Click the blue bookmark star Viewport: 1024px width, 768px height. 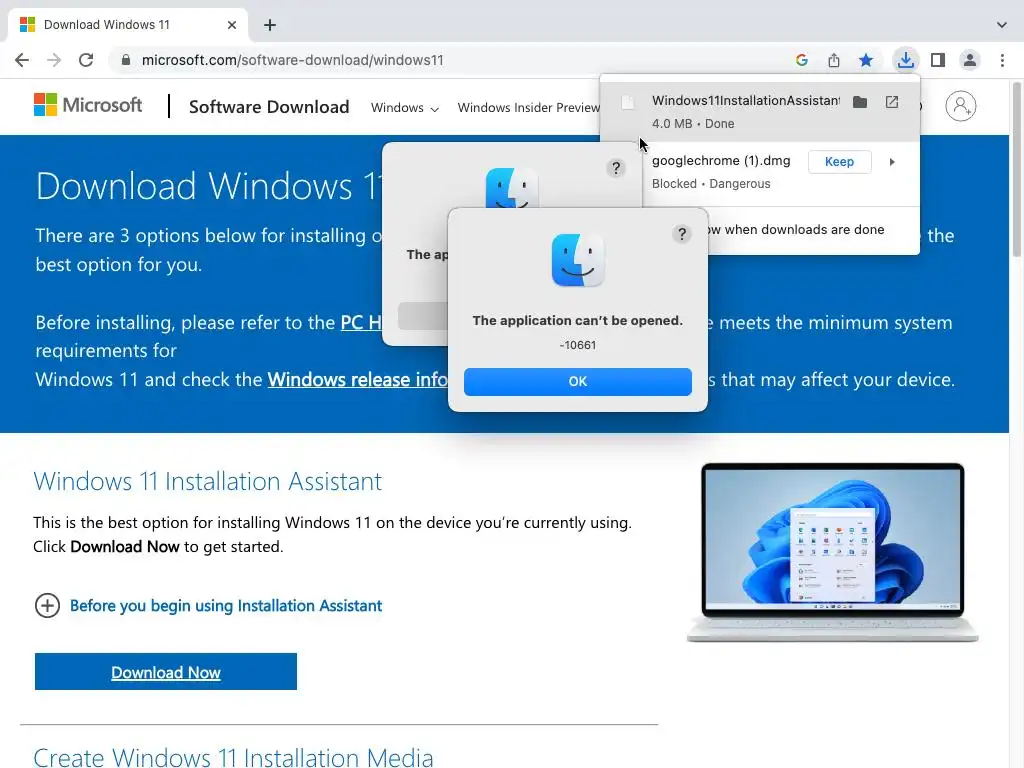pos(866,60)
